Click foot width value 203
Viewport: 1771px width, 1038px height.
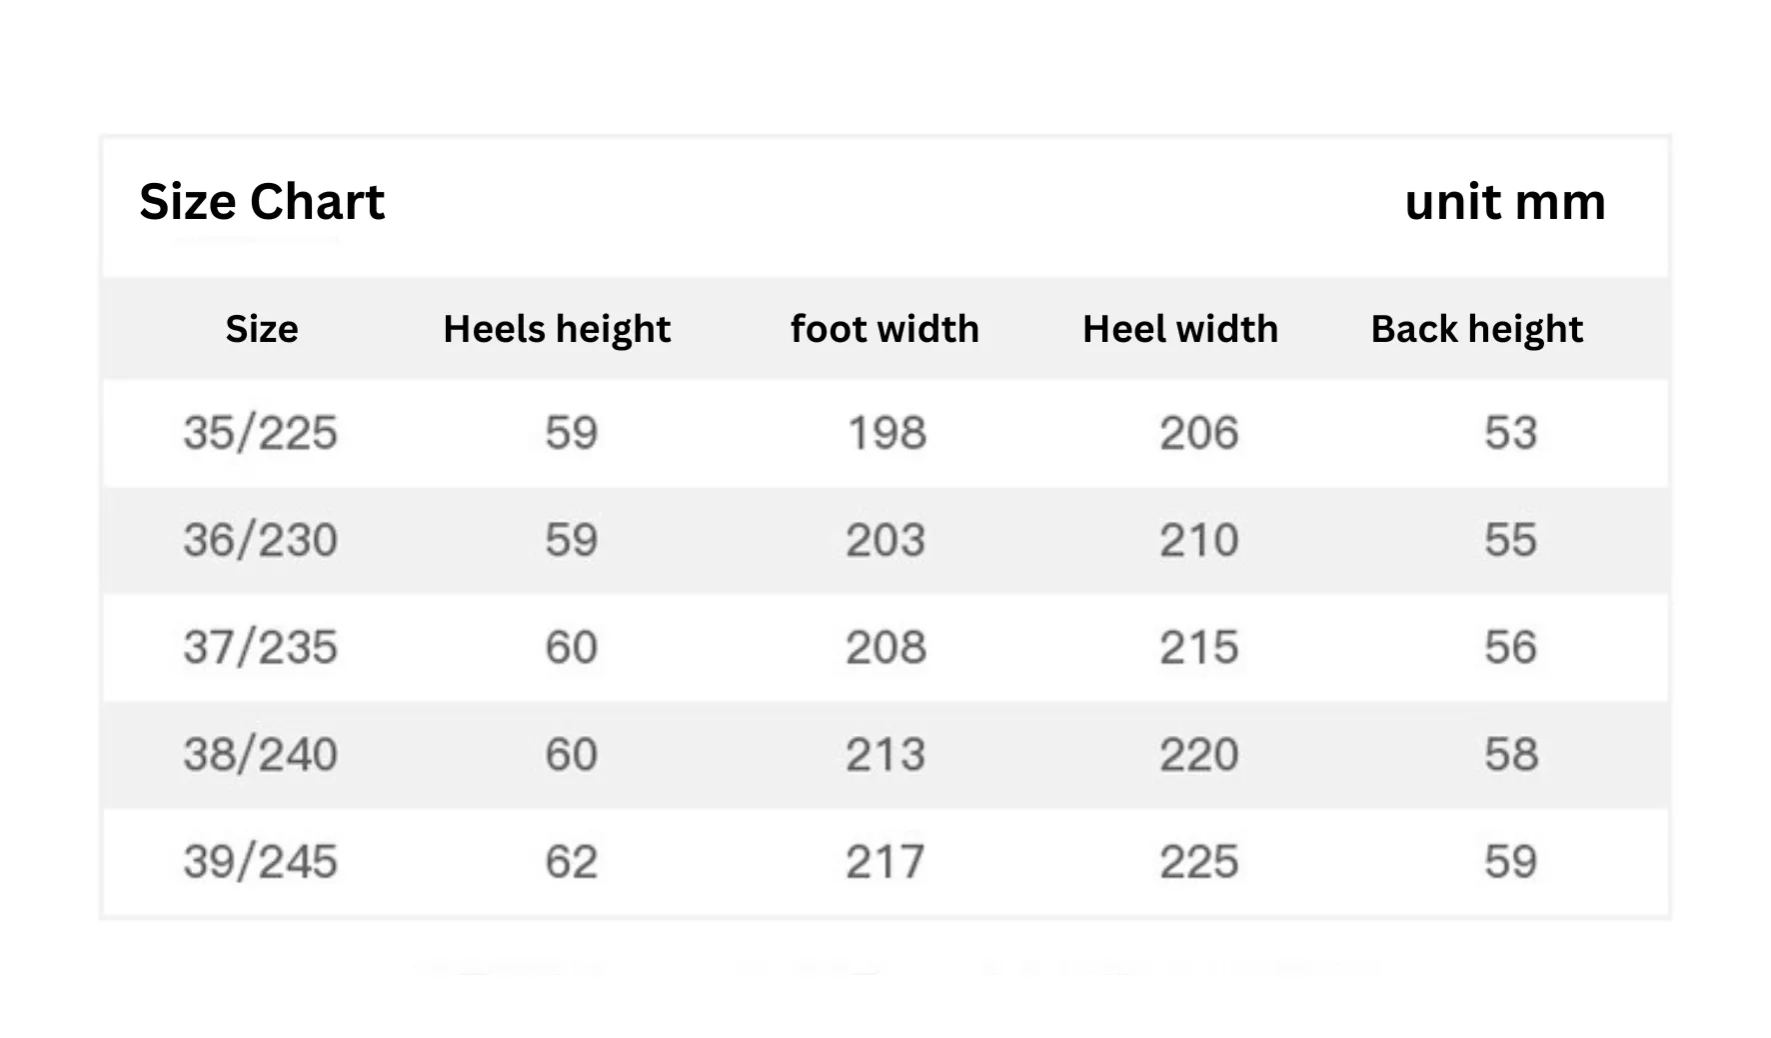(886, 540)
